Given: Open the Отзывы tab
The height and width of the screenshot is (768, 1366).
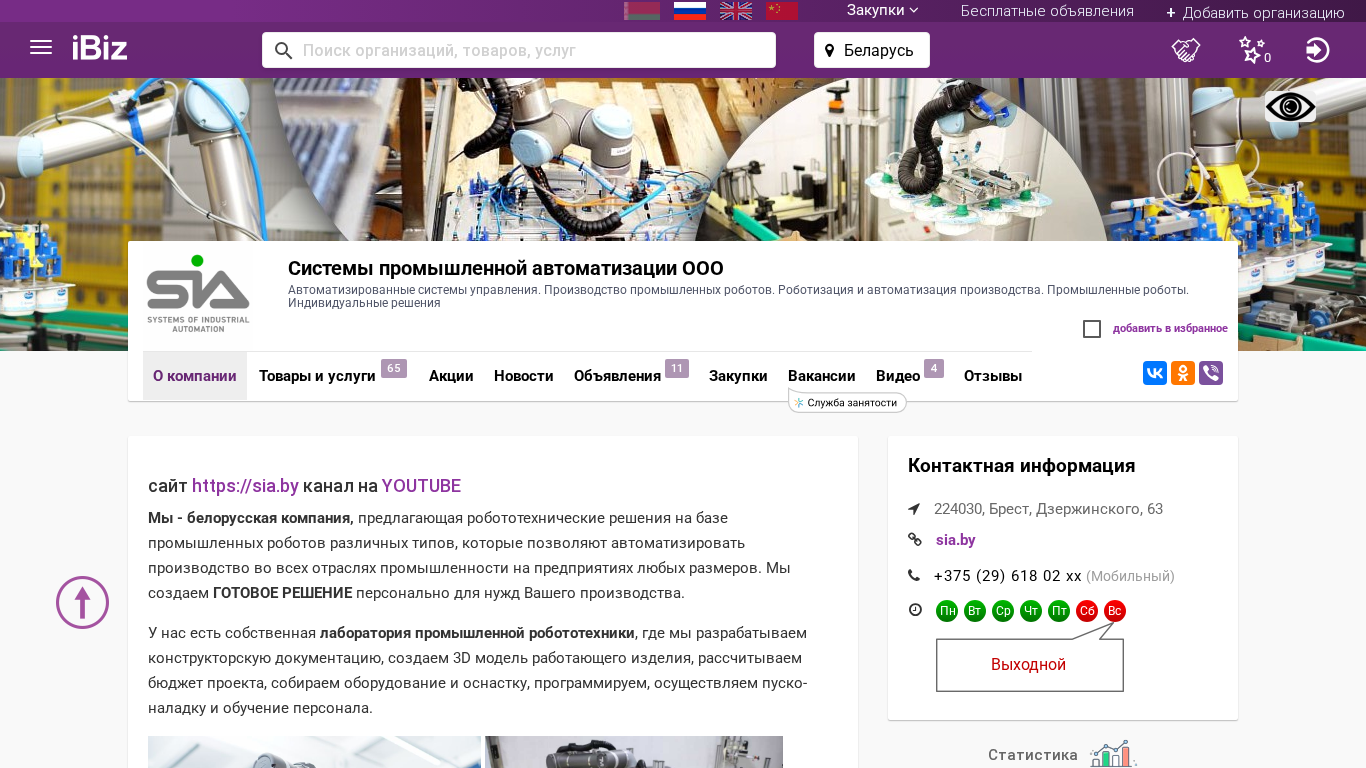Looking at the screenshot, I should click(x=993, y=376).
